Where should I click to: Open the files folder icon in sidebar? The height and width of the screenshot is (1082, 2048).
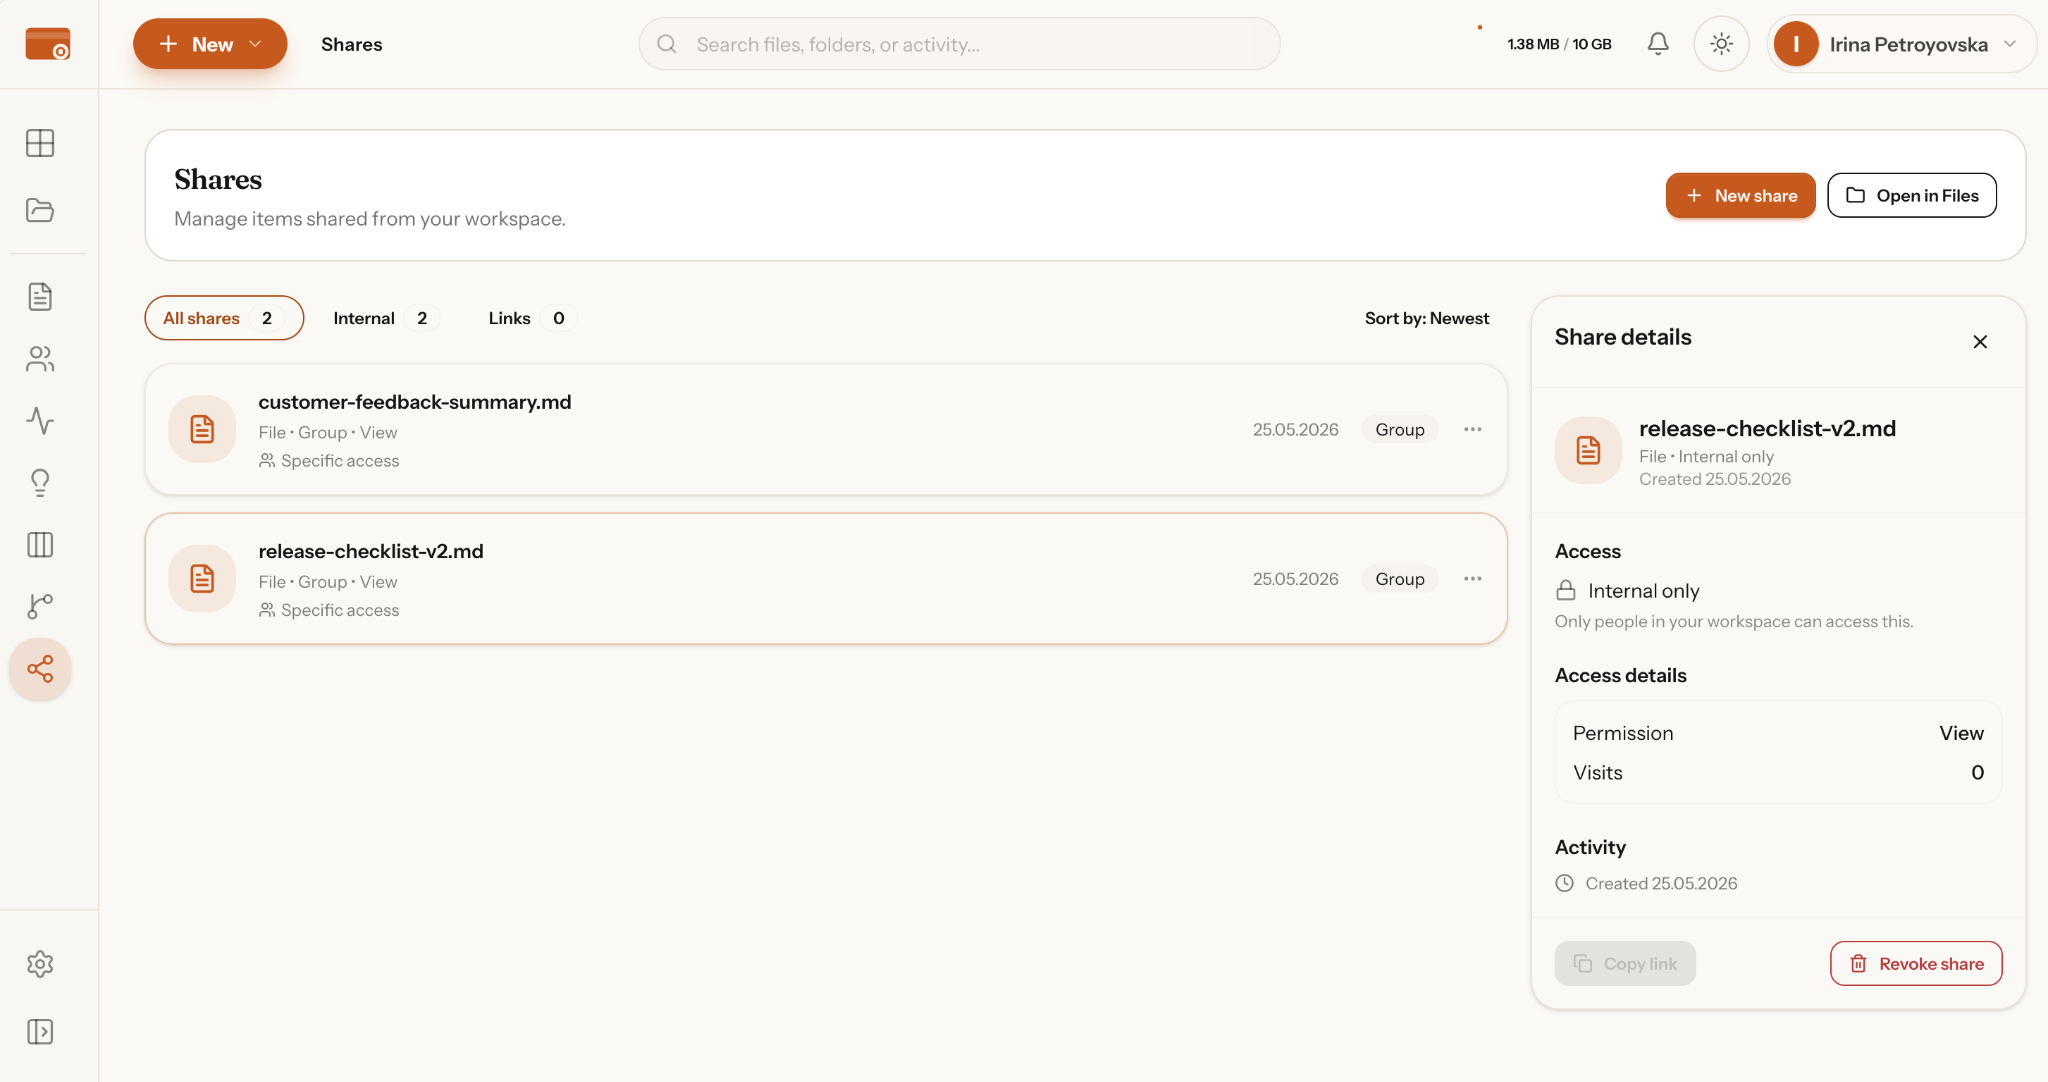[x=40, y=210]
